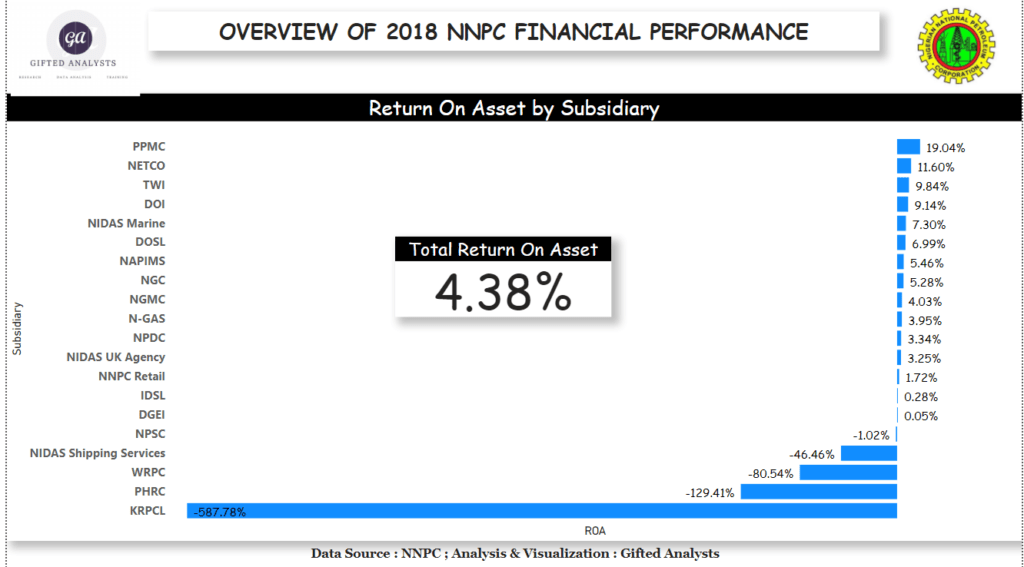
Task: Select the KRPCL bar in chart
Action: point(541,511)
